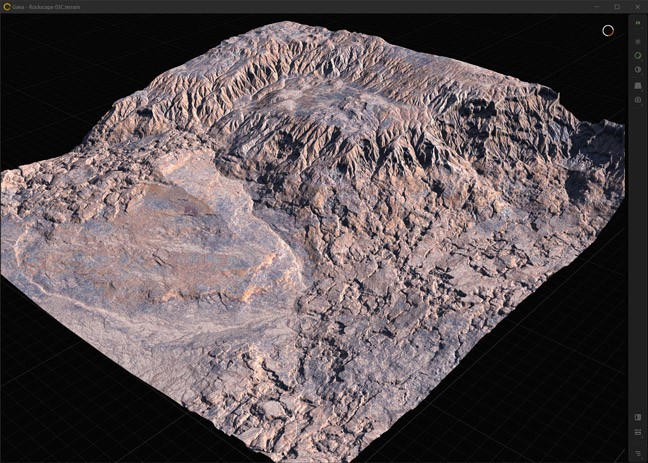Open the stacked layout view options icon
The height and width of the screenshot is (463, 648).
click(x=638, y=433)
